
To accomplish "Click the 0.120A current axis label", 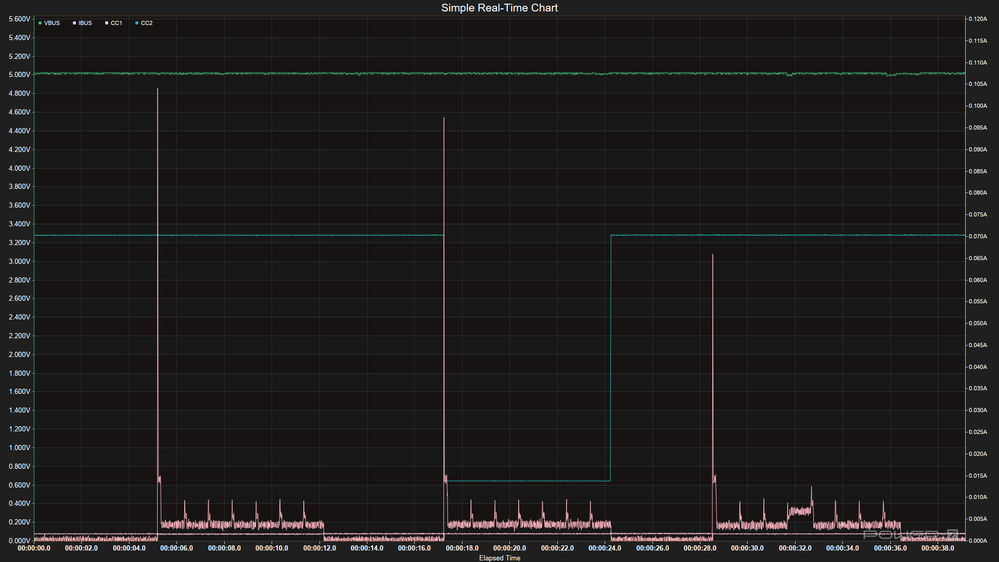I will point(978,19).
